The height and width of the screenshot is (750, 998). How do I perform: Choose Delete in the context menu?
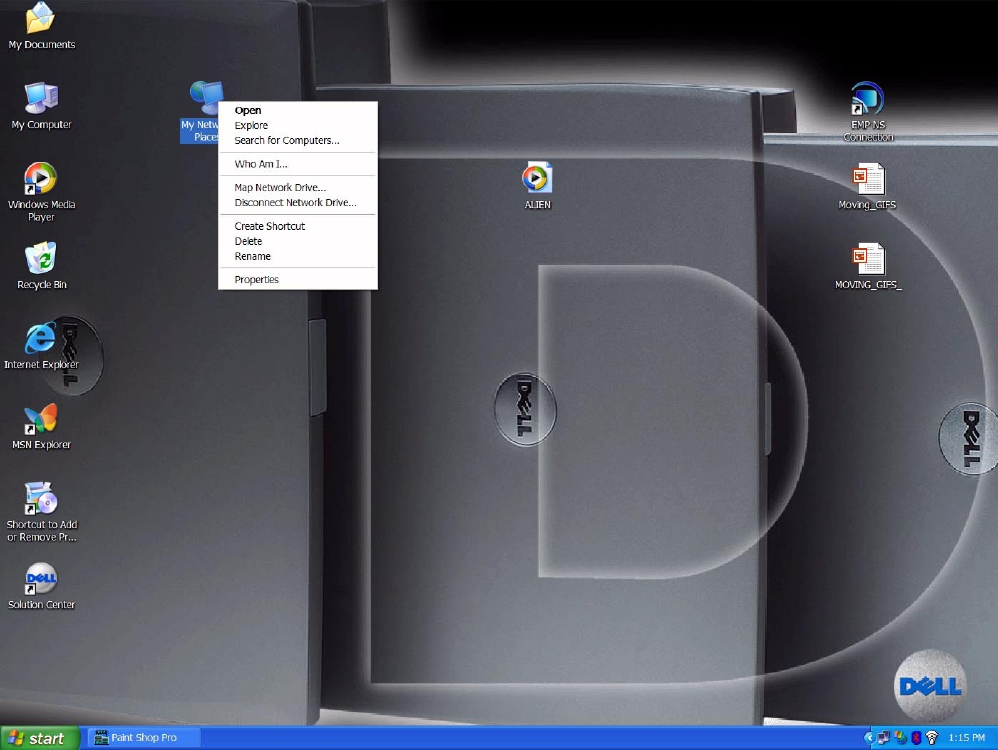[298, 241]
